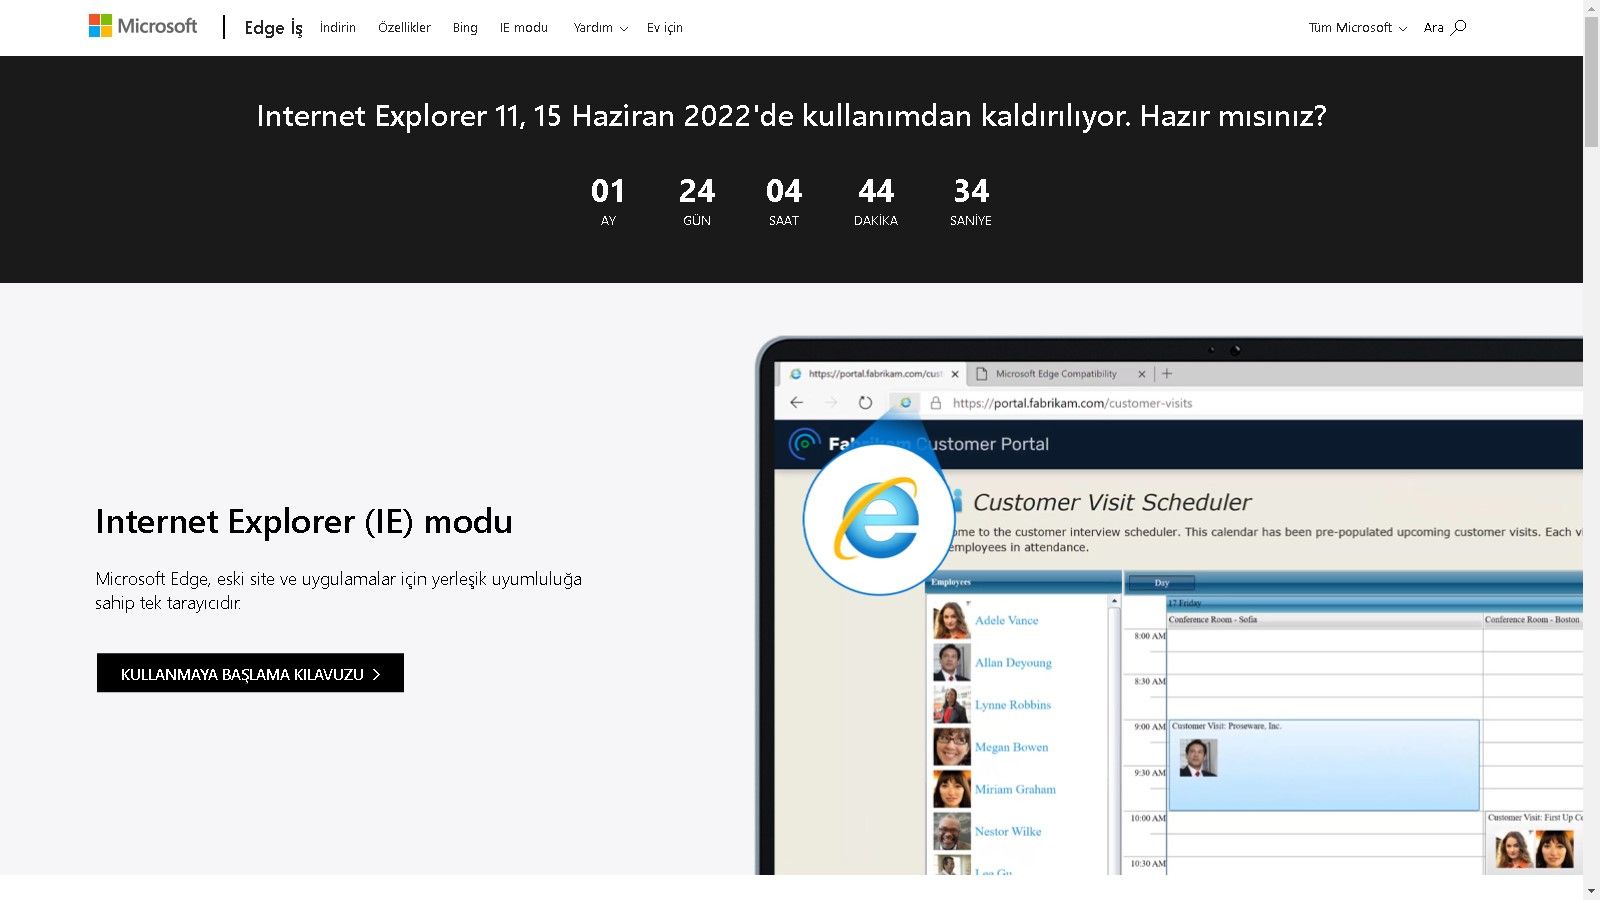Open a new tab with plus icon
Screen dimensions: 1600x900
click(x=1167, y=374)
